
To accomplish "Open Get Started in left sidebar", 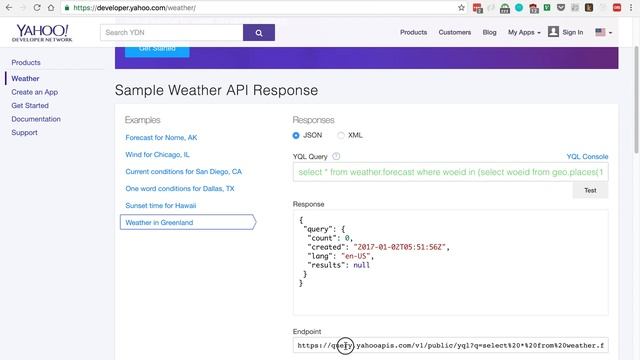I will click(x=30, y=105).
